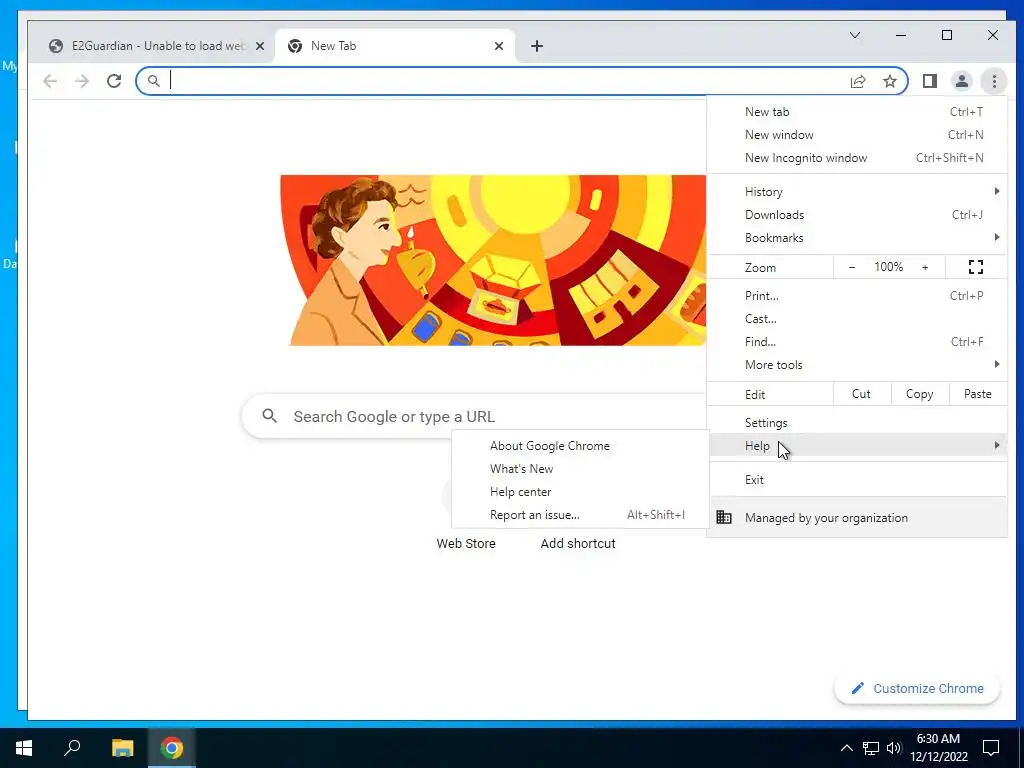This screenshot has height=768, width=1024.
Task: Click the Customize Chrome button
Action: (x=917, y=688)
